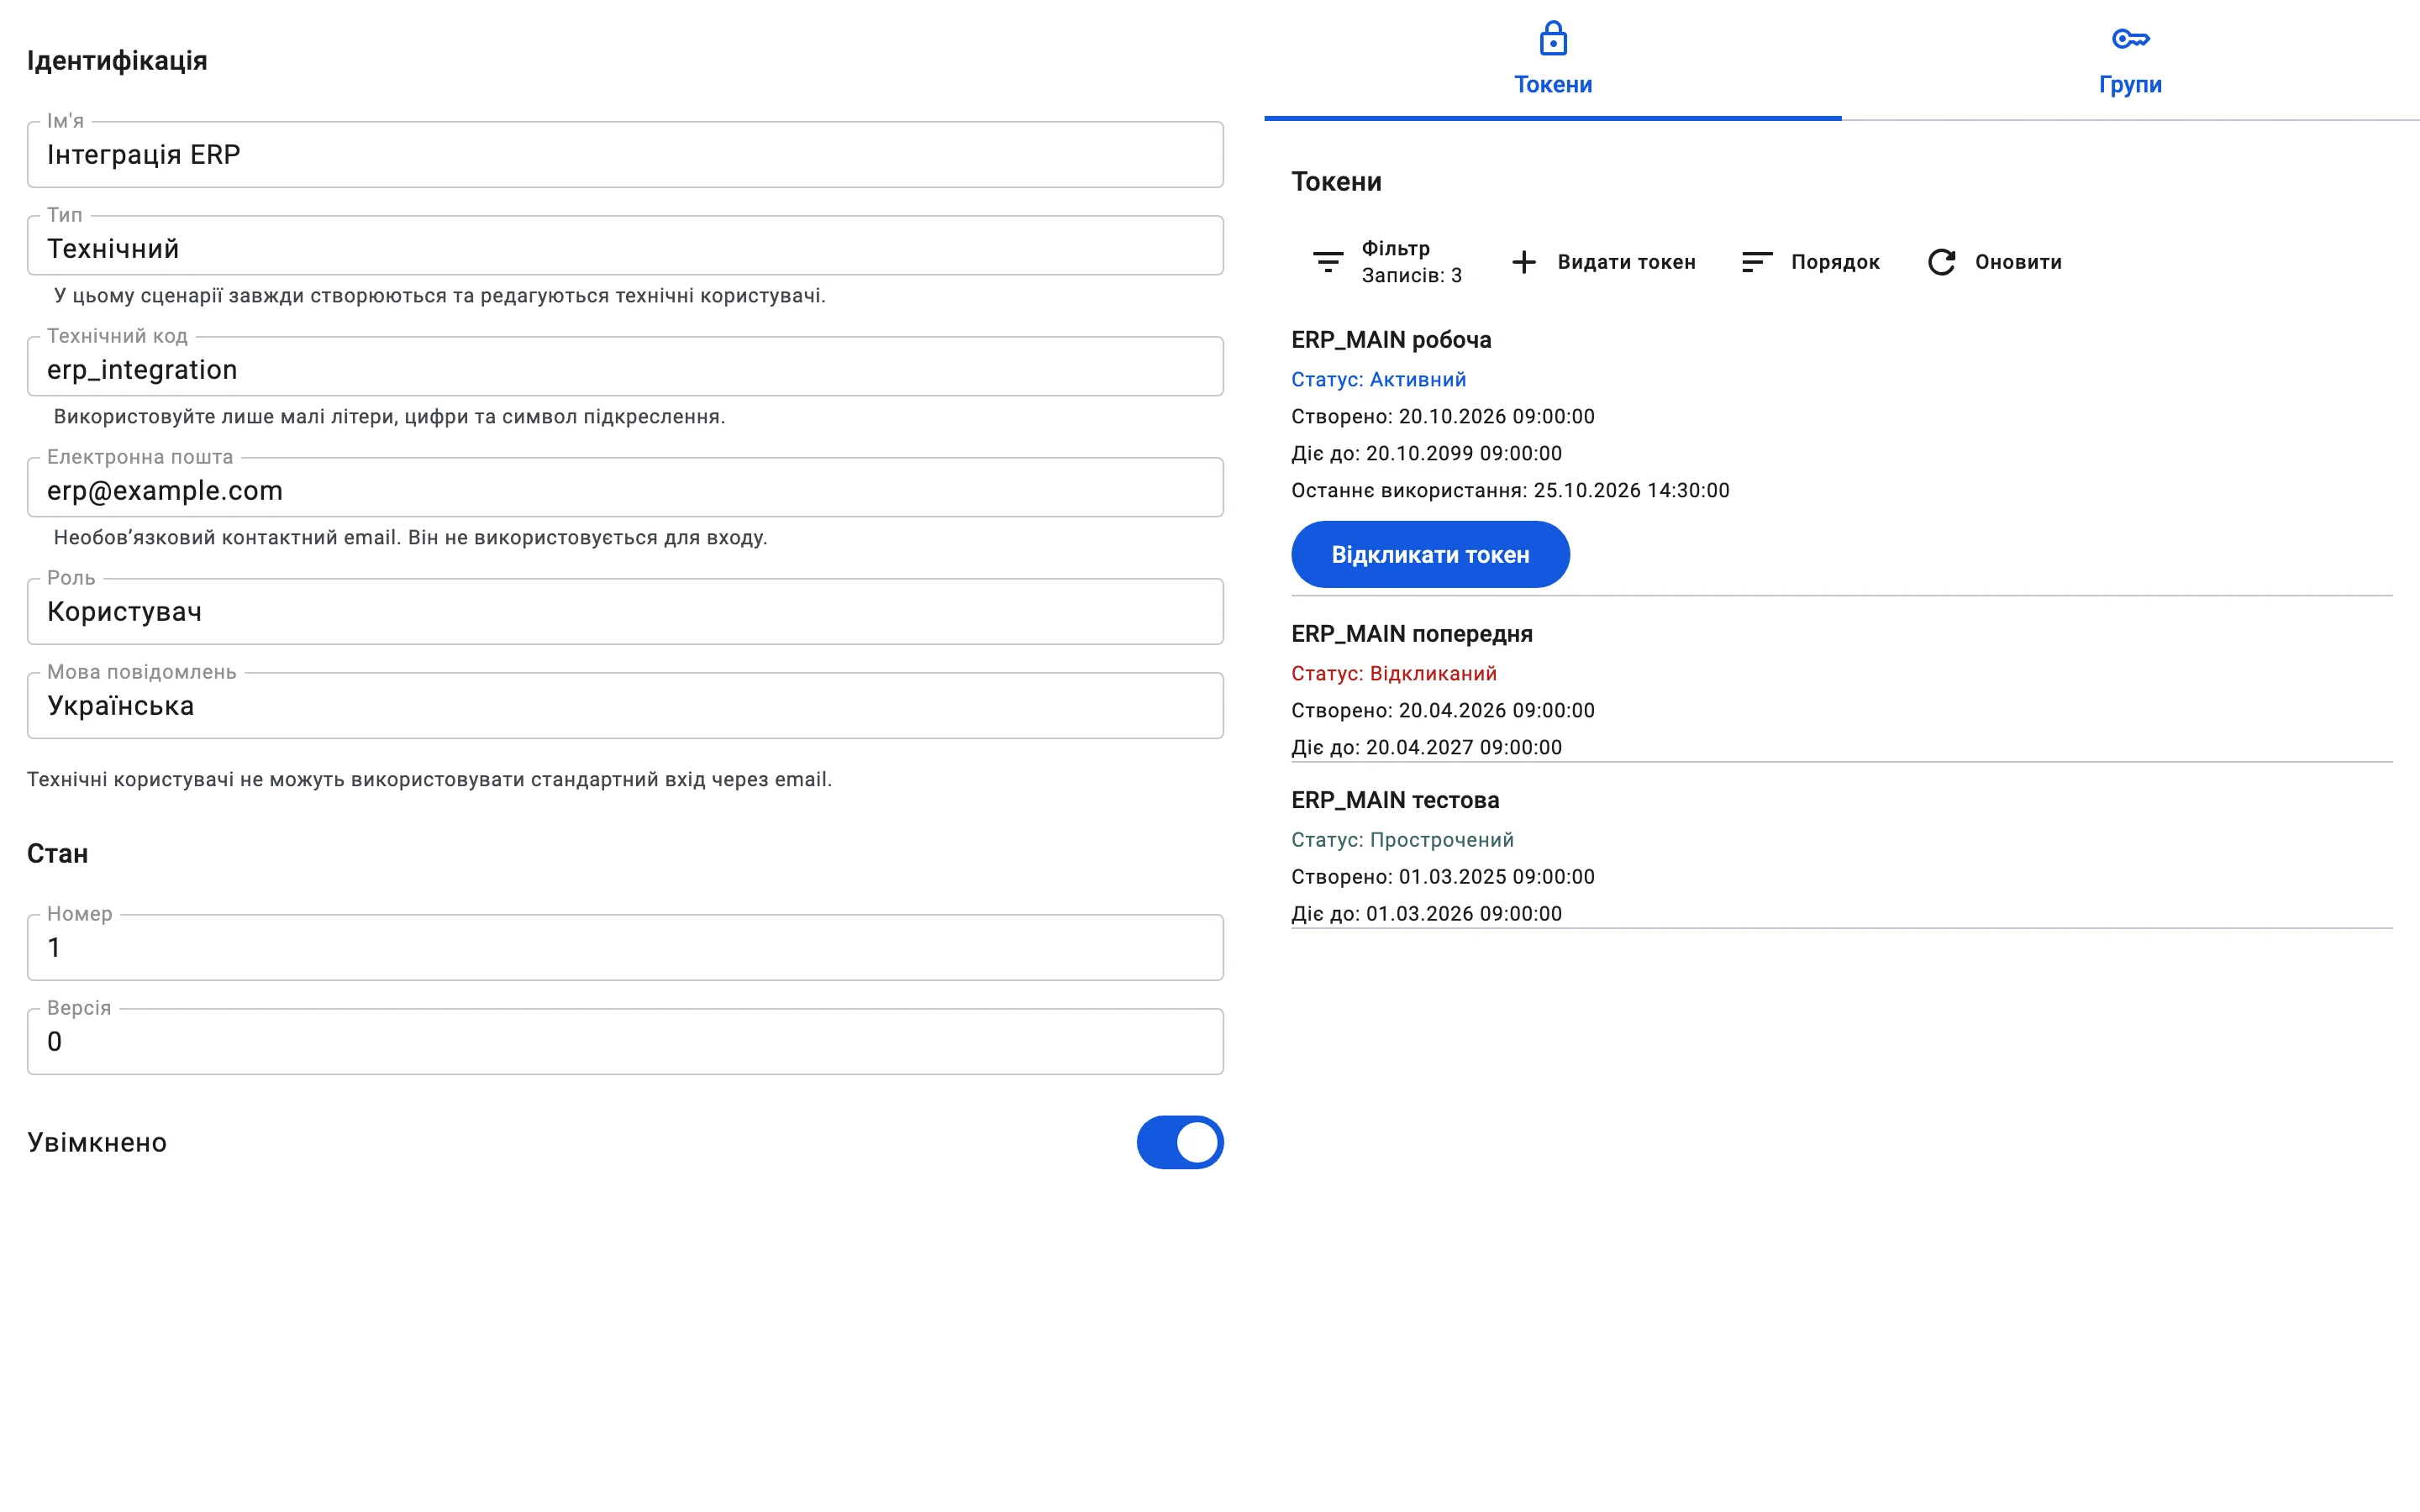Viewport: 2420px width, 1512px height.
Task: Click the plus icon for Видати токен
Action: tap(1523, 262)
